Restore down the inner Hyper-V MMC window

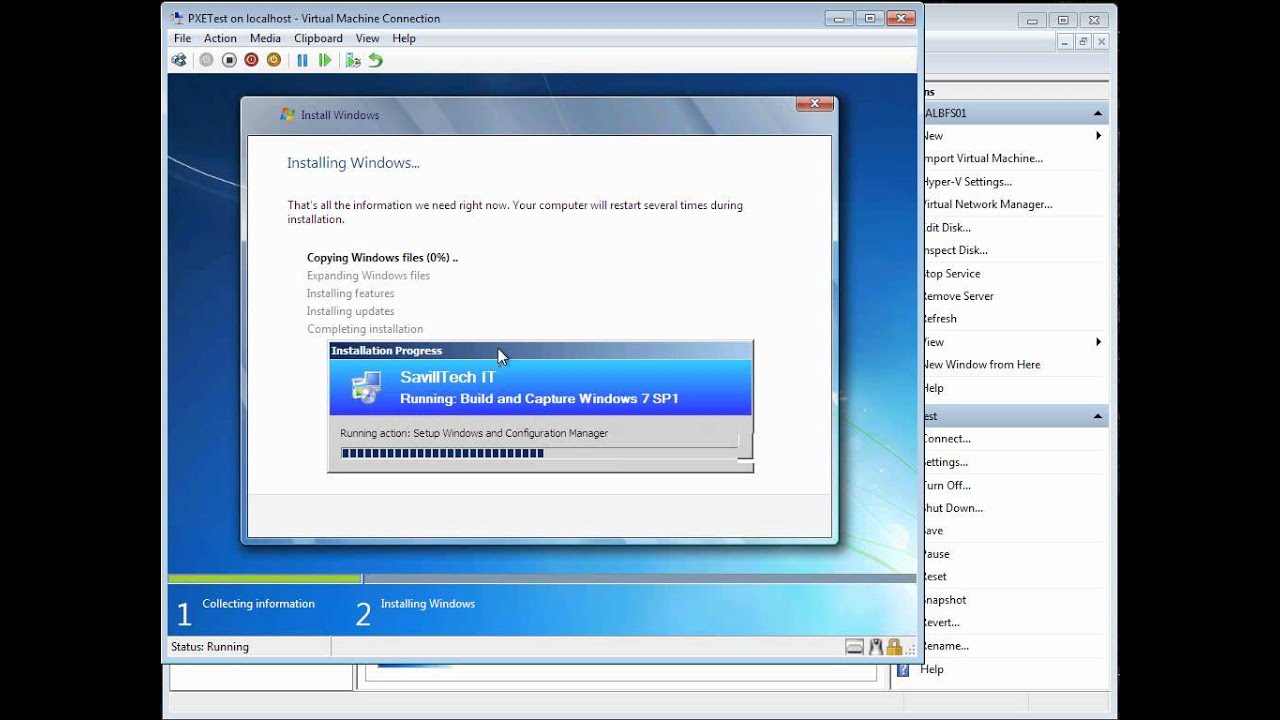(1083, 41)
